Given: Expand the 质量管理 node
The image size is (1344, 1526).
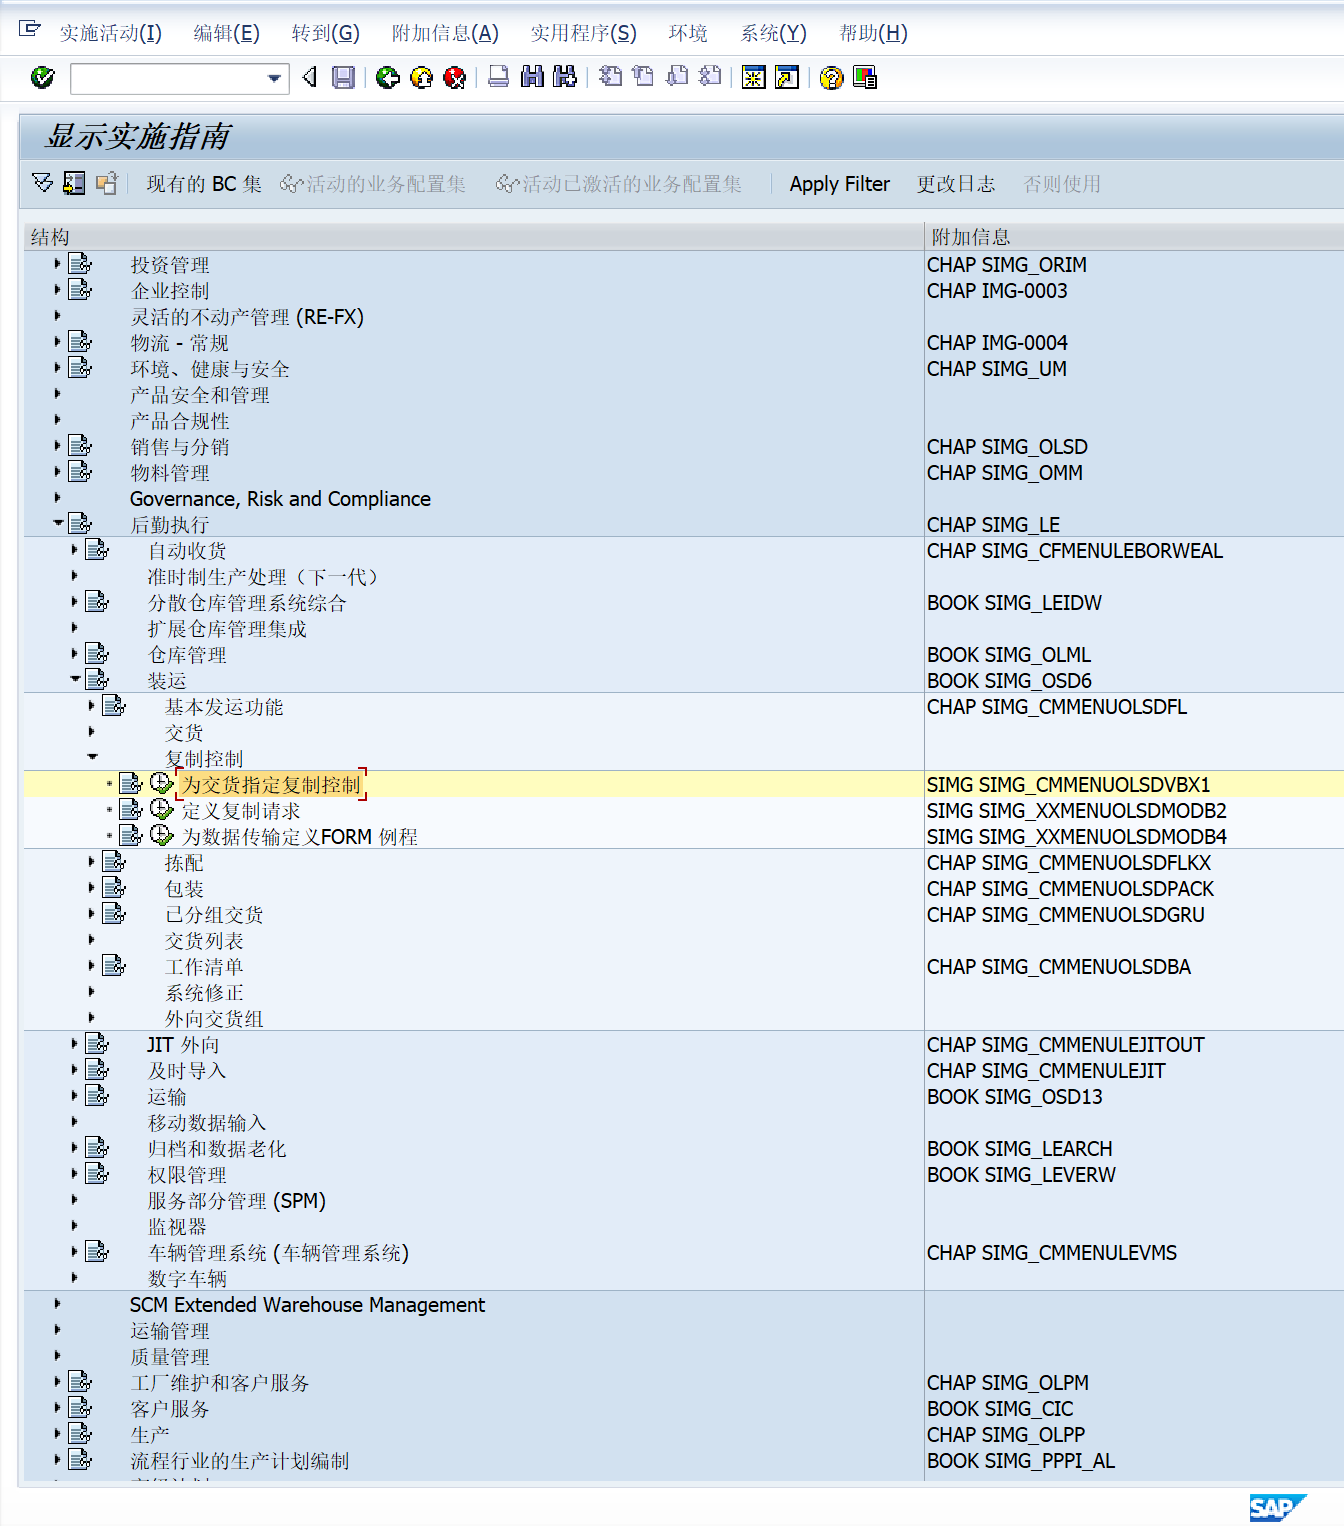Looking at the screenshot, I should pyautogui.click(x=57, y=1356).
